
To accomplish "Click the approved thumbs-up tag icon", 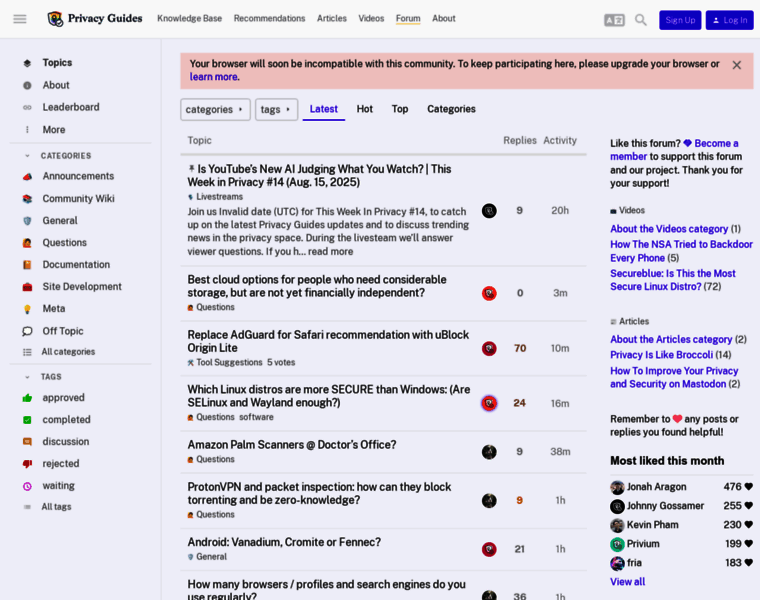I will click(x=27, y=398).
